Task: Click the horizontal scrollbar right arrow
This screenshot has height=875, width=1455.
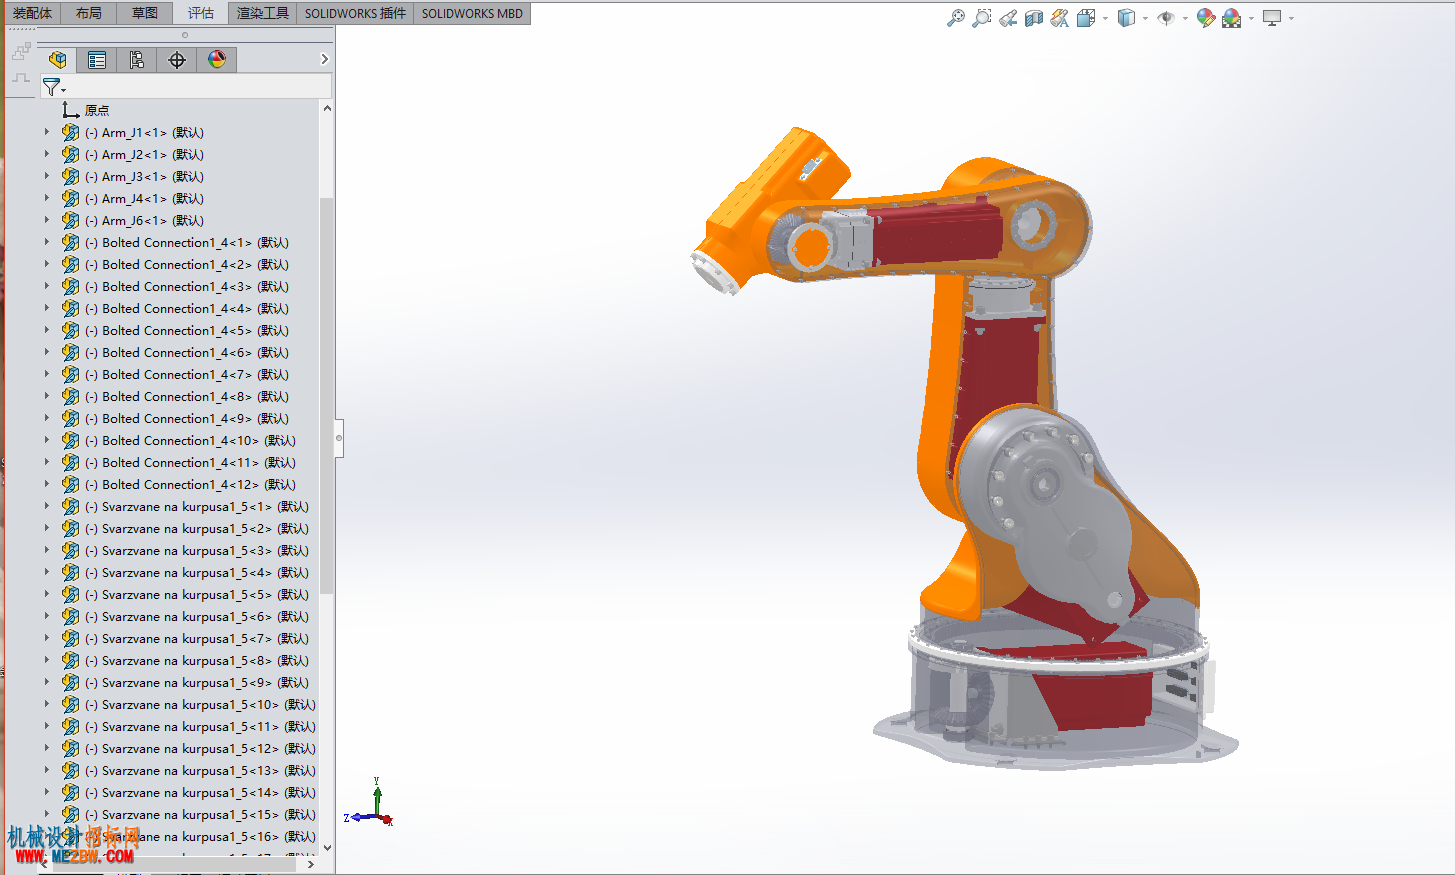Action: click(x=311, y=864)
